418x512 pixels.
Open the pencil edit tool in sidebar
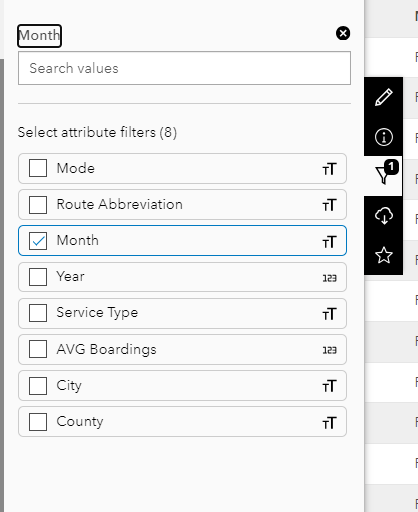point(384,97)
